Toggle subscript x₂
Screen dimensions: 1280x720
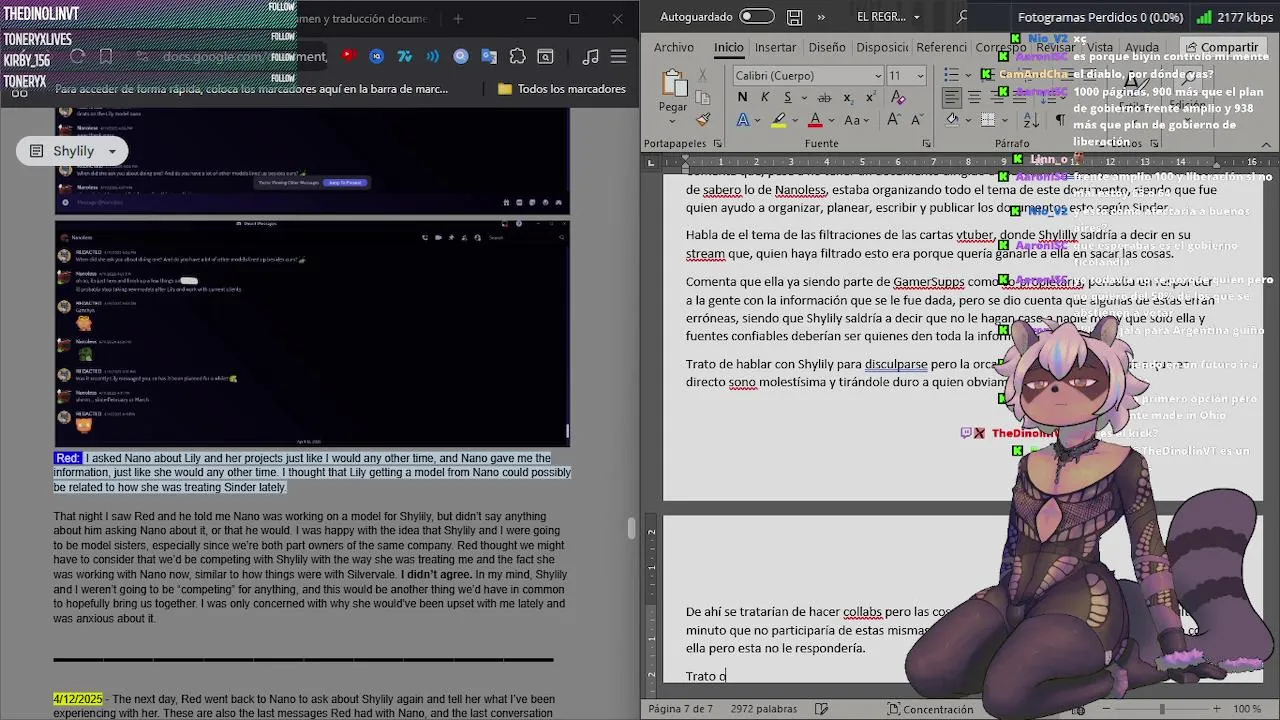pos(848,97)
